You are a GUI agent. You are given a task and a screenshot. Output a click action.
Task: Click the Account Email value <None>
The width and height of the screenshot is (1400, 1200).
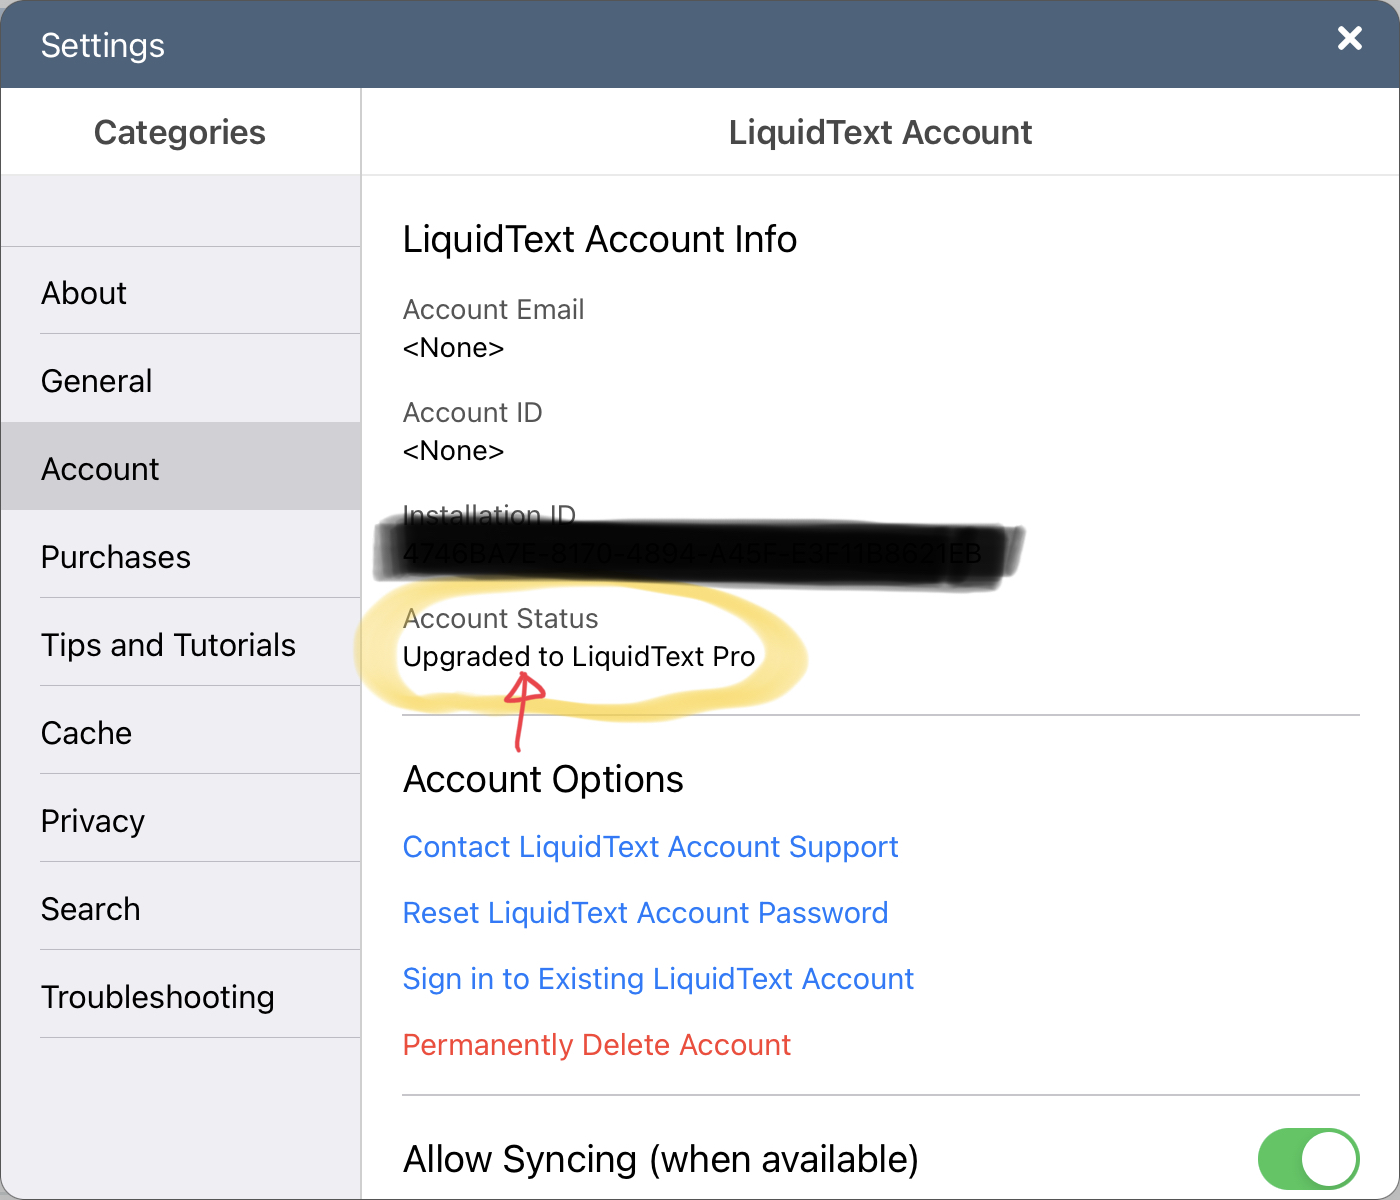(453, 348)
